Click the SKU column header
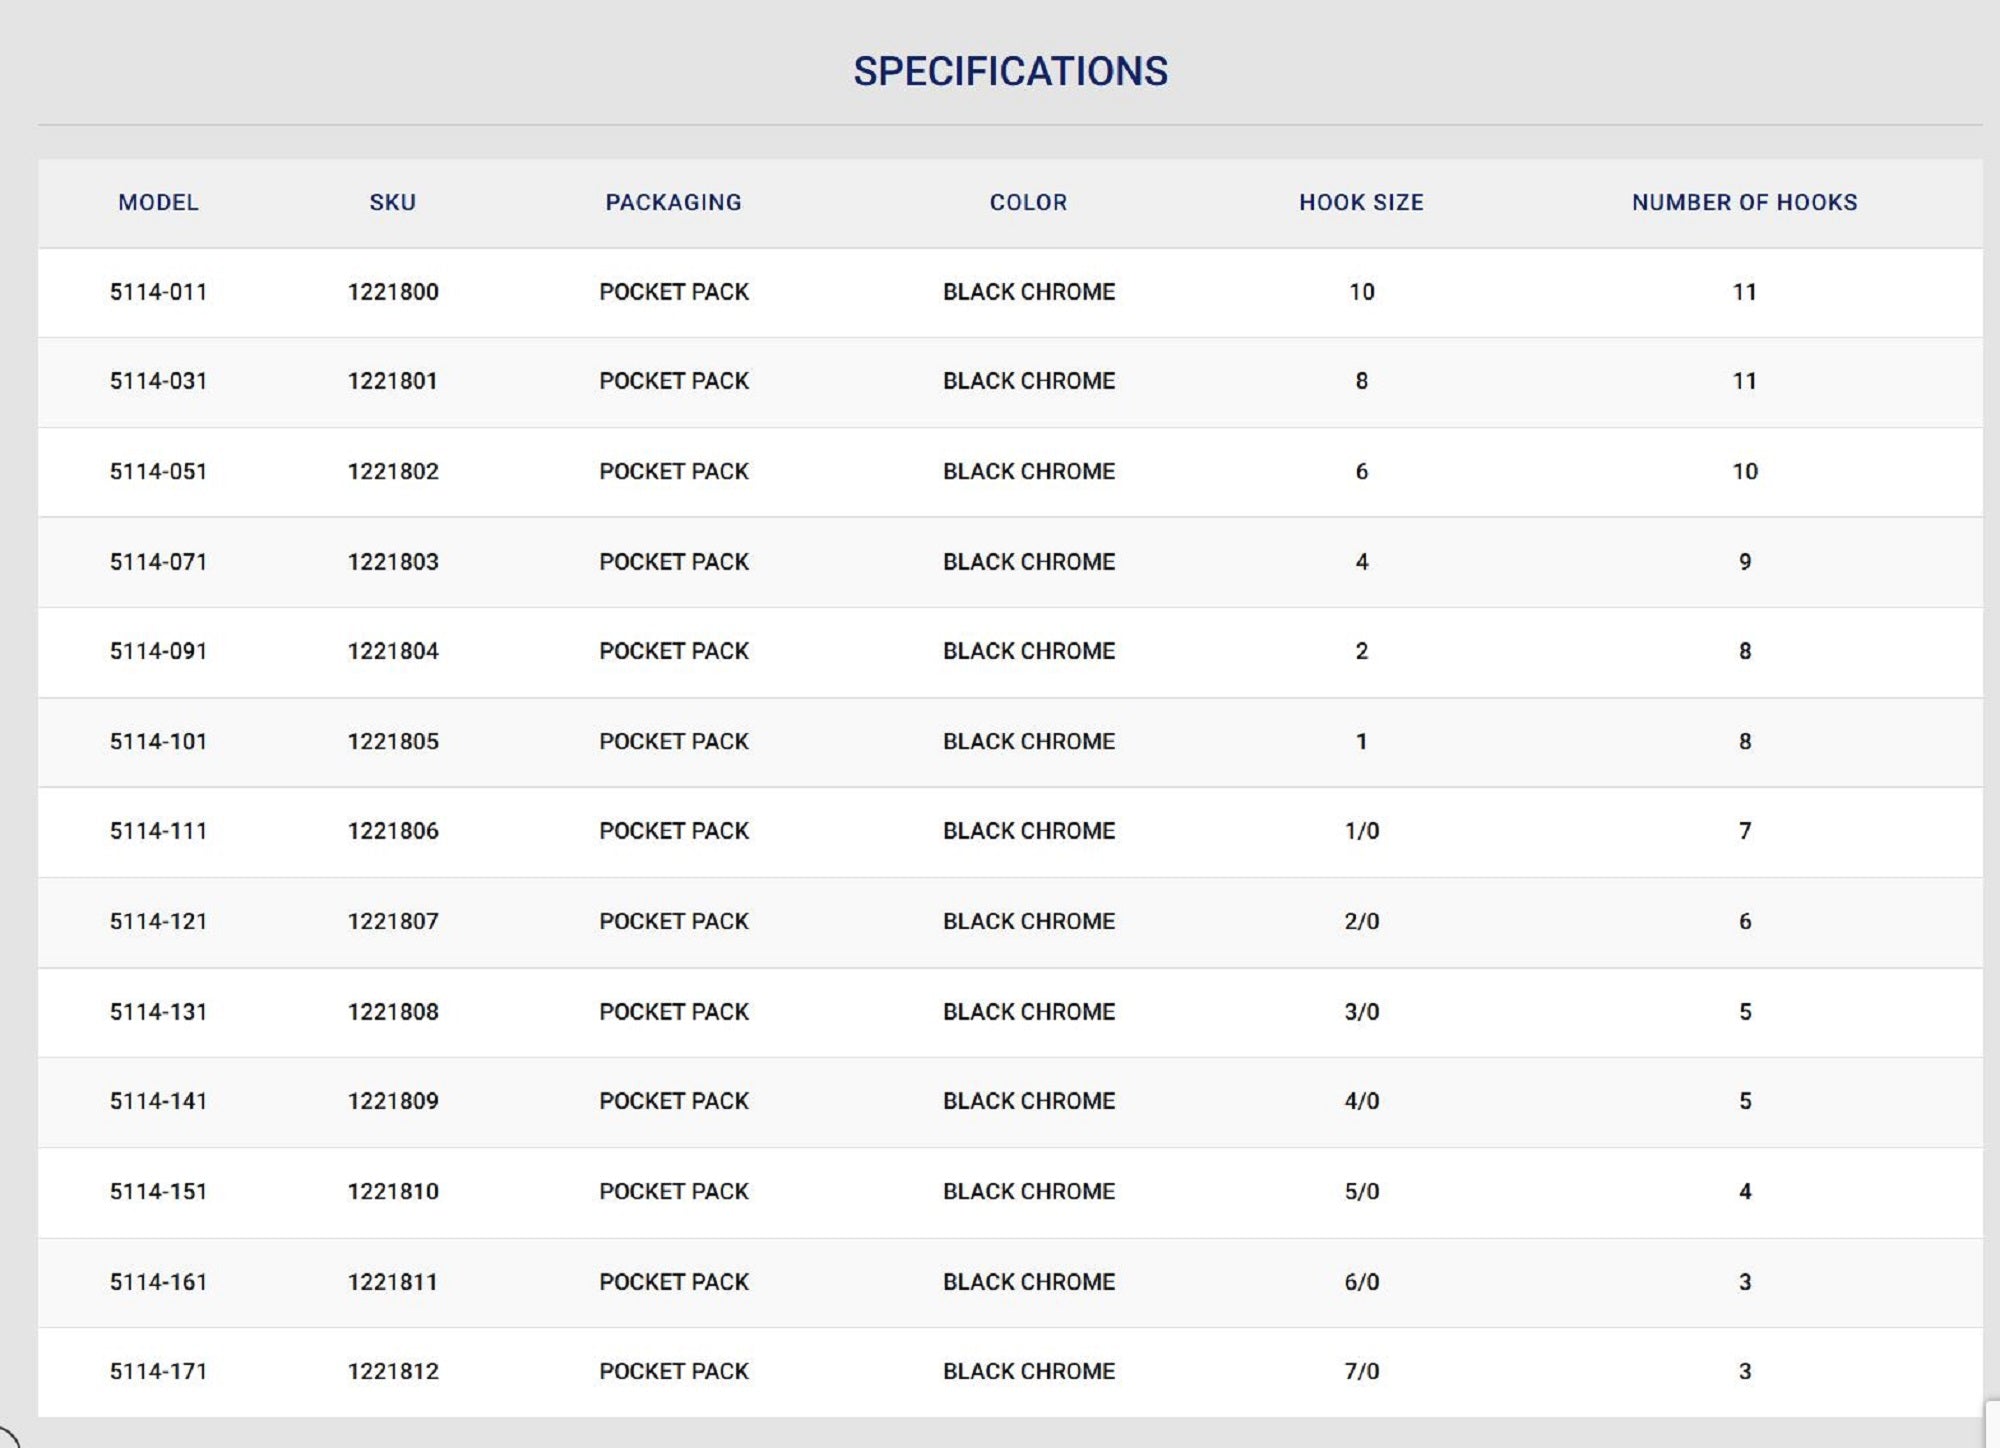Viewport: 2000px width, 1448px height. (392, 202)
